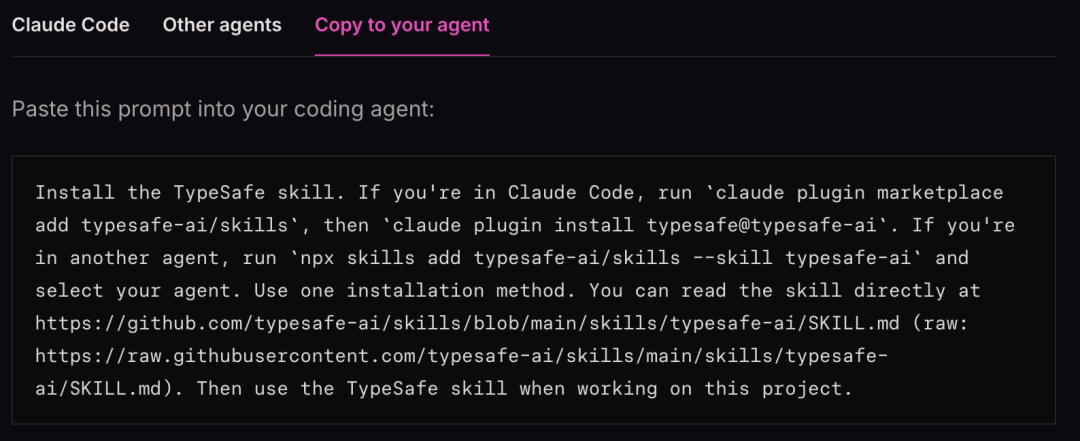This screenshot has height=441, width=1080.
Task: Click the github.com SKILL.md blob URL
Action: pos(467,324)
